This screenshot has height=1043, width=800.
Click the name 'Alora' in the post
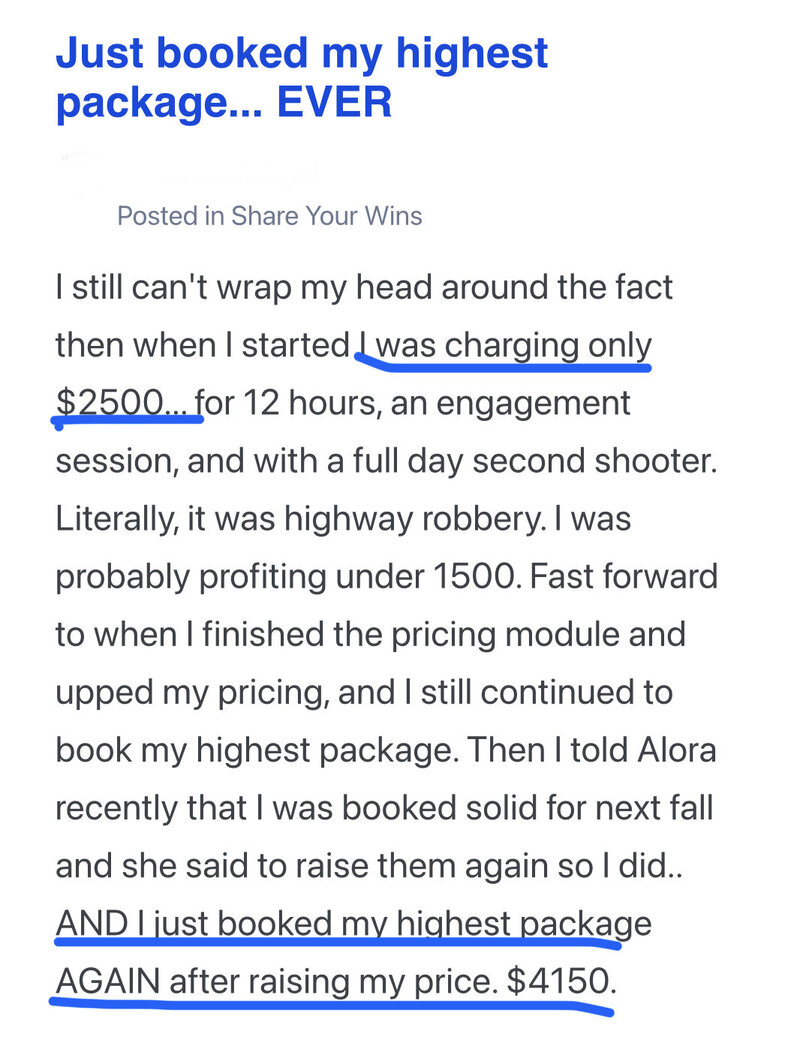[x=677, y=750]
